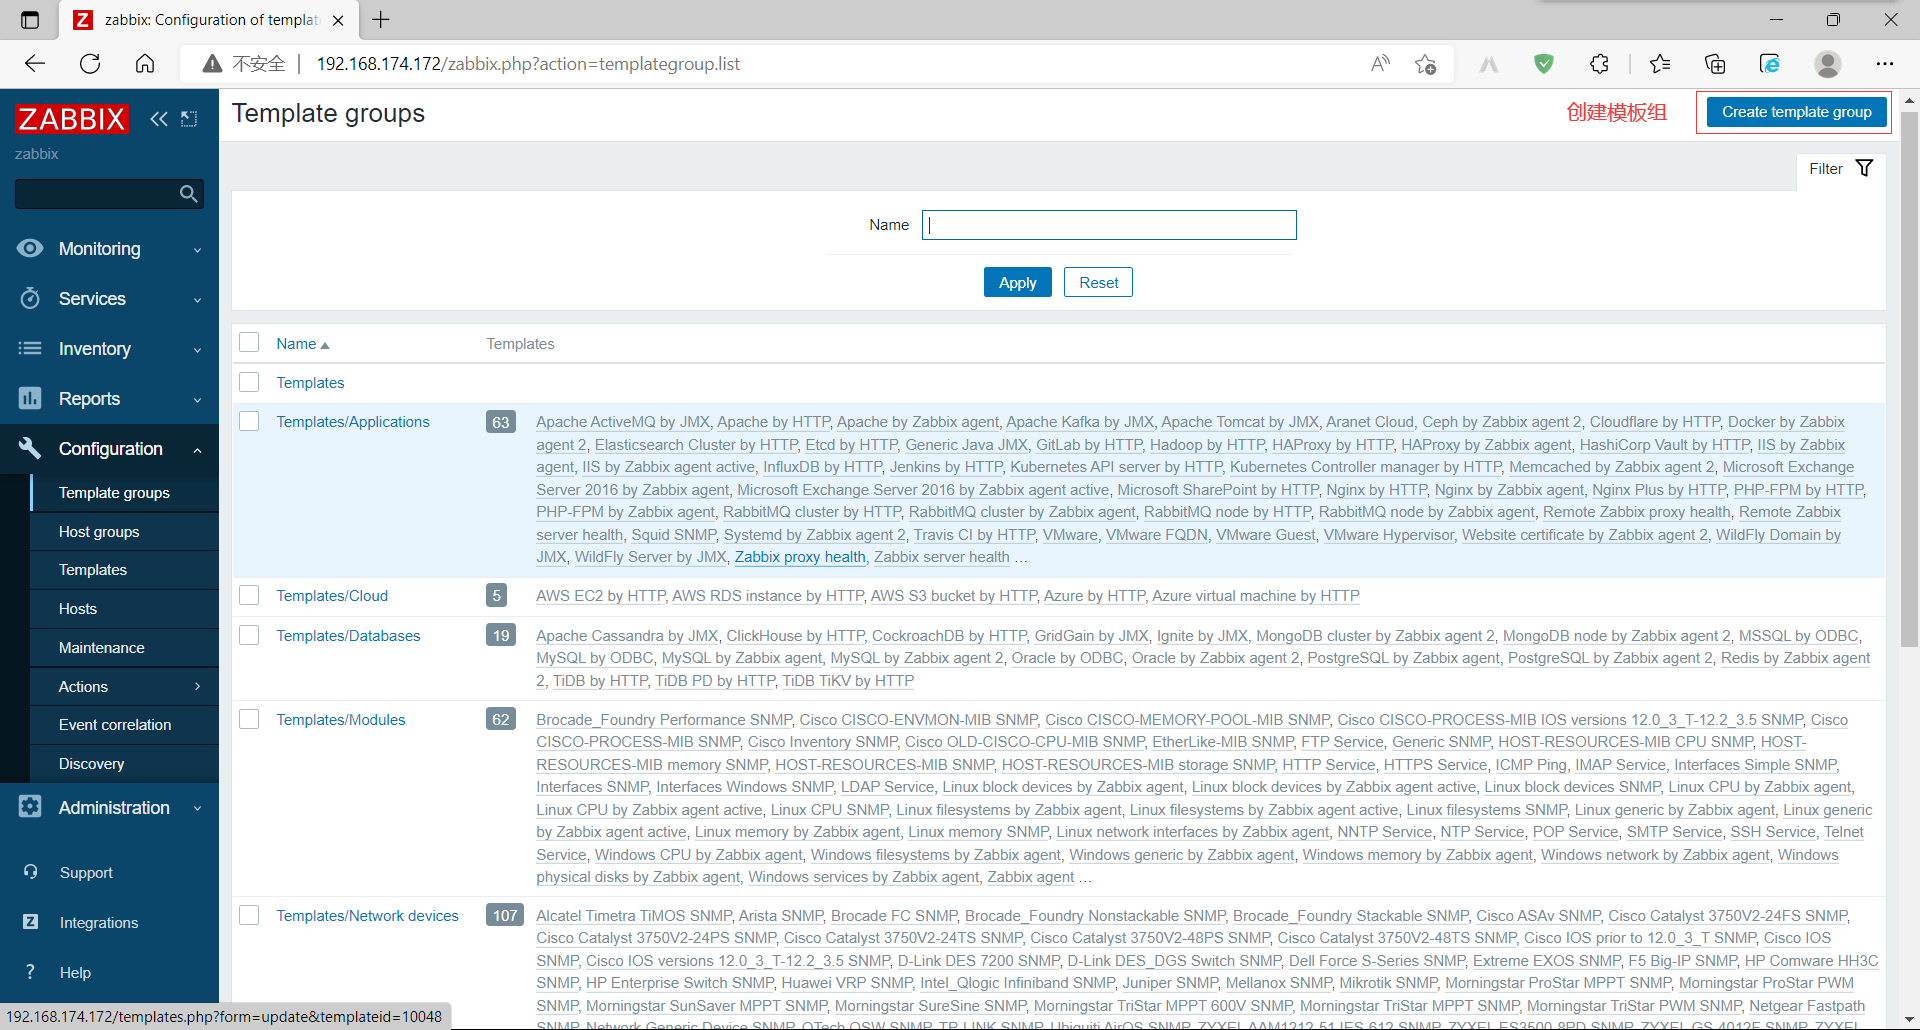Click the Administration gear icon

click(30, 807)
